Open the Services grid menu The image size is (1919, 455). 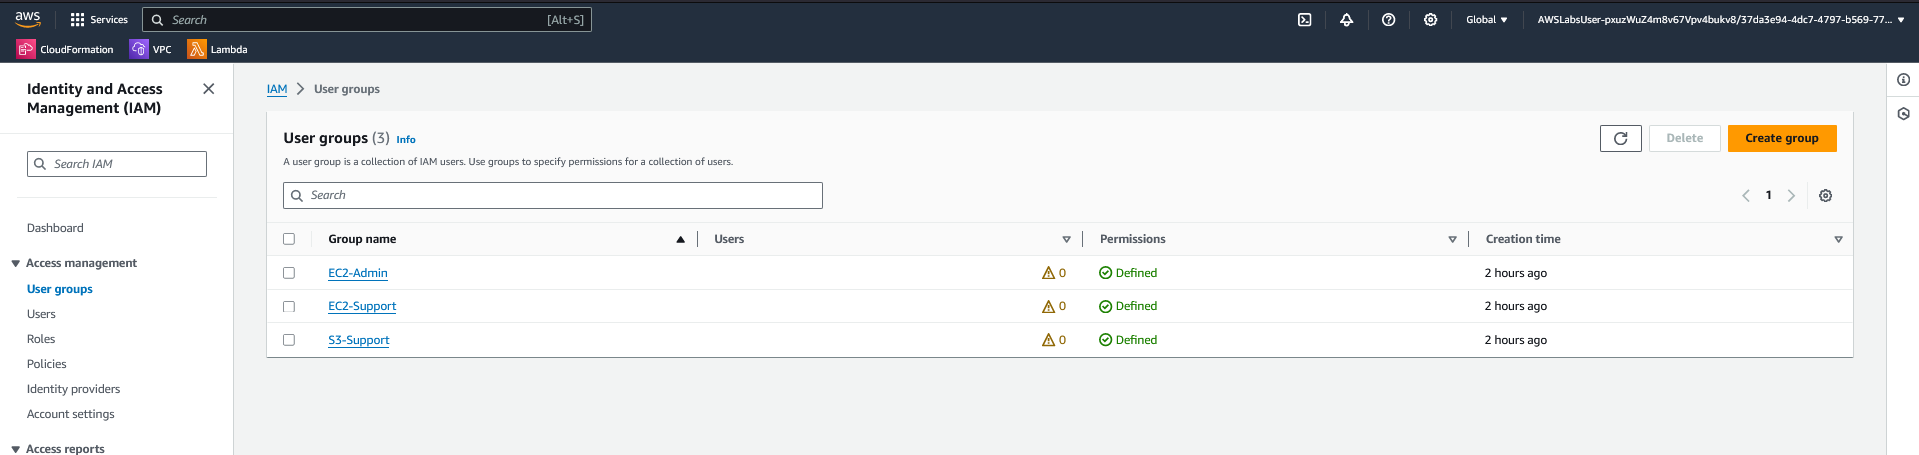[x=99, y=19]
